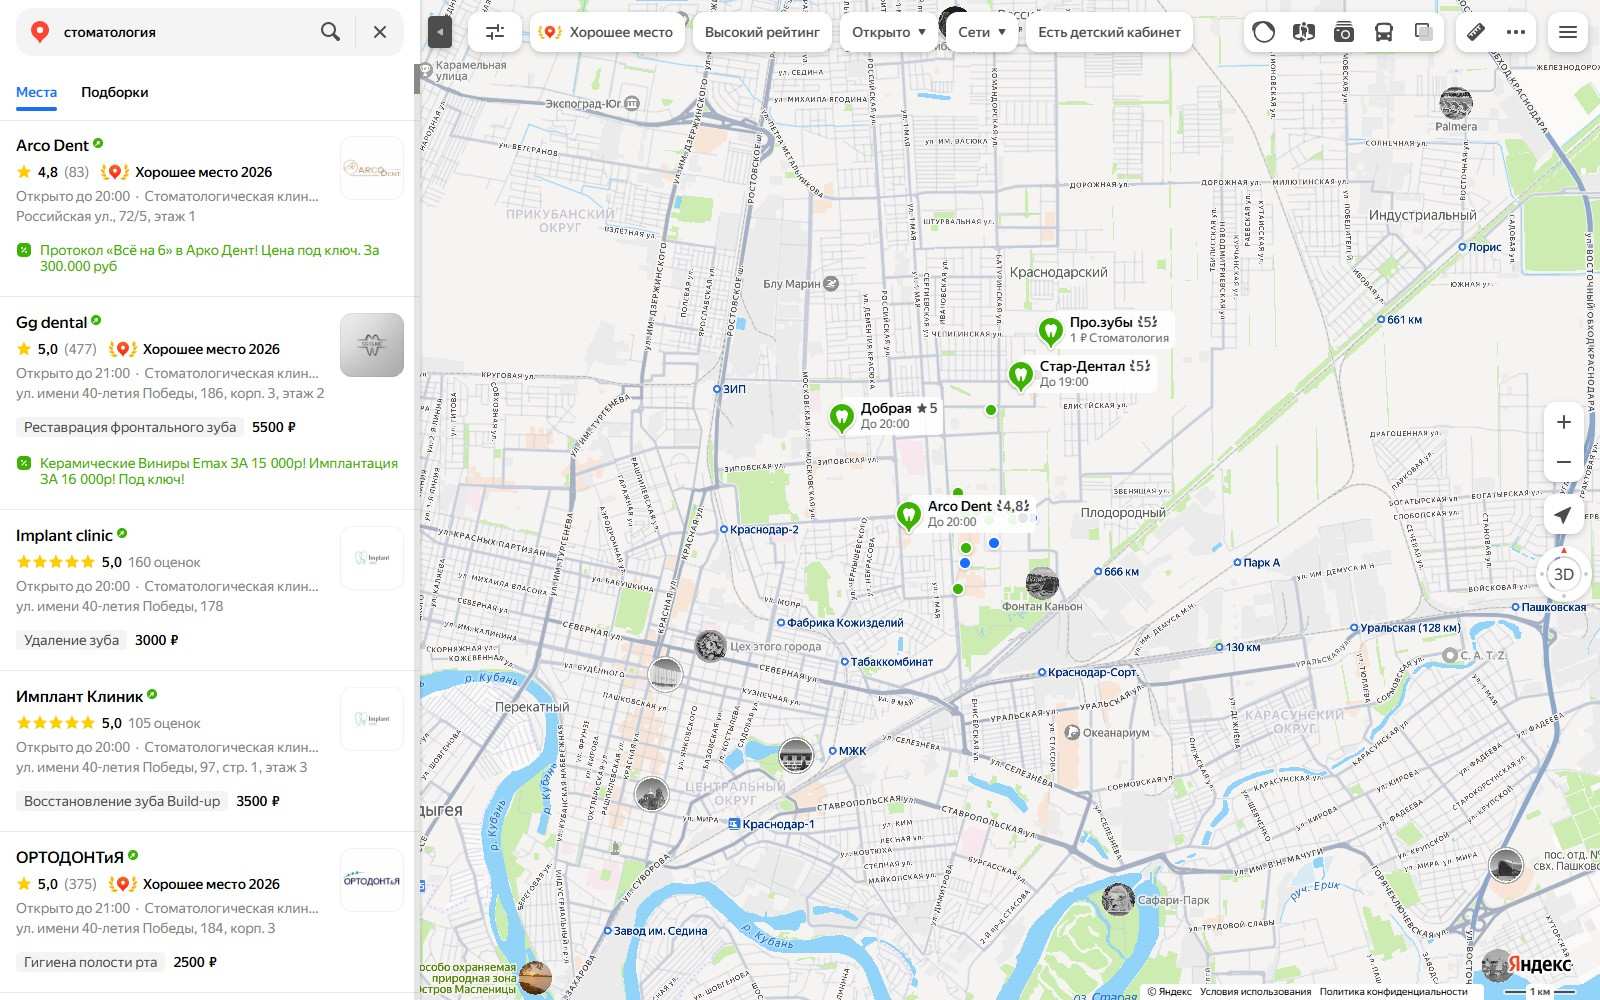Open the Gg dental listing title
This screenshot has height=1000, width=1600.
tap(51, 323)
